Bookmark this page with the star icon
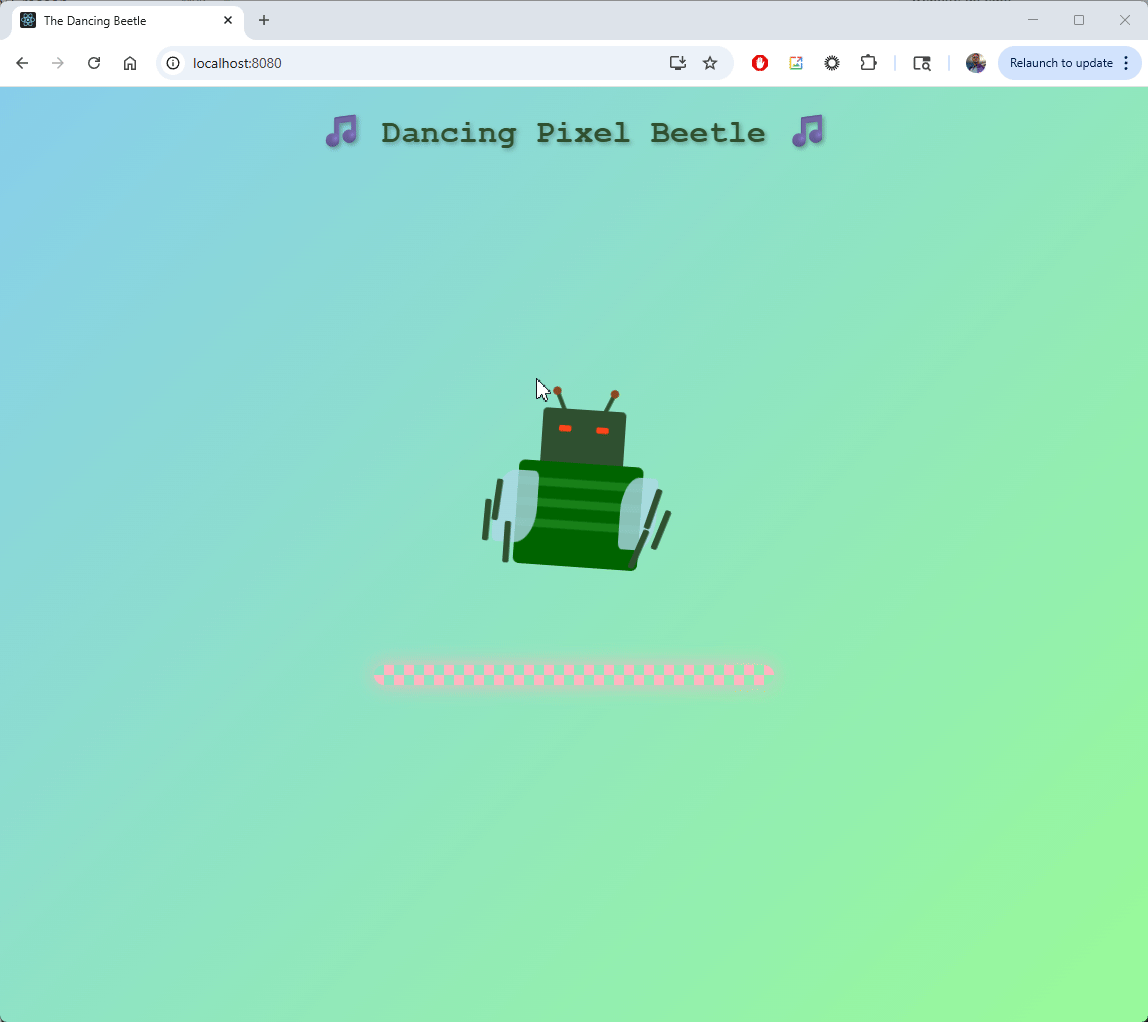 (710, 63)
